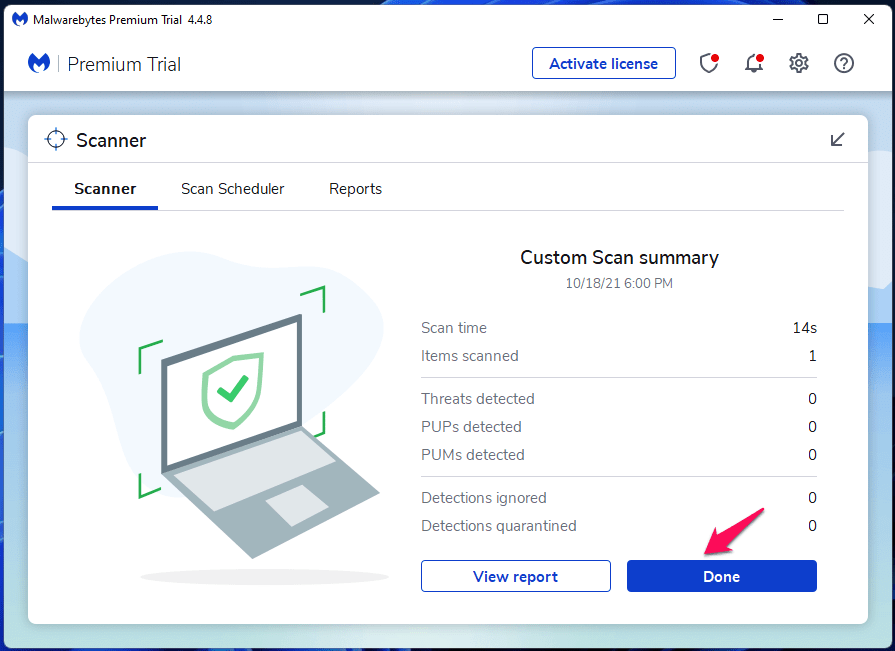Click the Scanner crosshair icon
This screenshot has height=651, width=895.
tap(56, 139)
